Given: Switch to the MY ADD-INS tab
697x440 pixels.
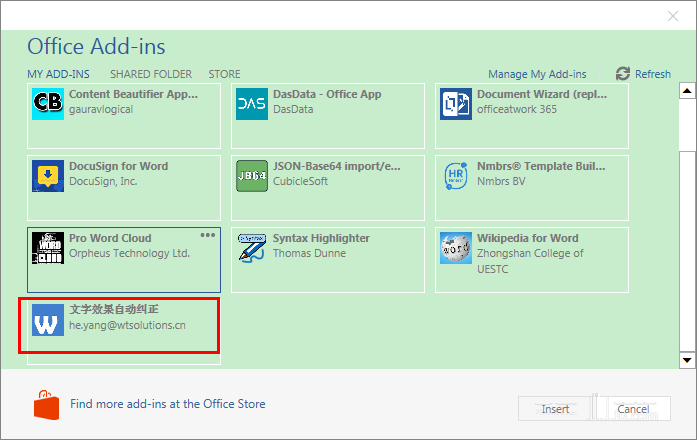Looking at the screenshot, I should [58, 74].
